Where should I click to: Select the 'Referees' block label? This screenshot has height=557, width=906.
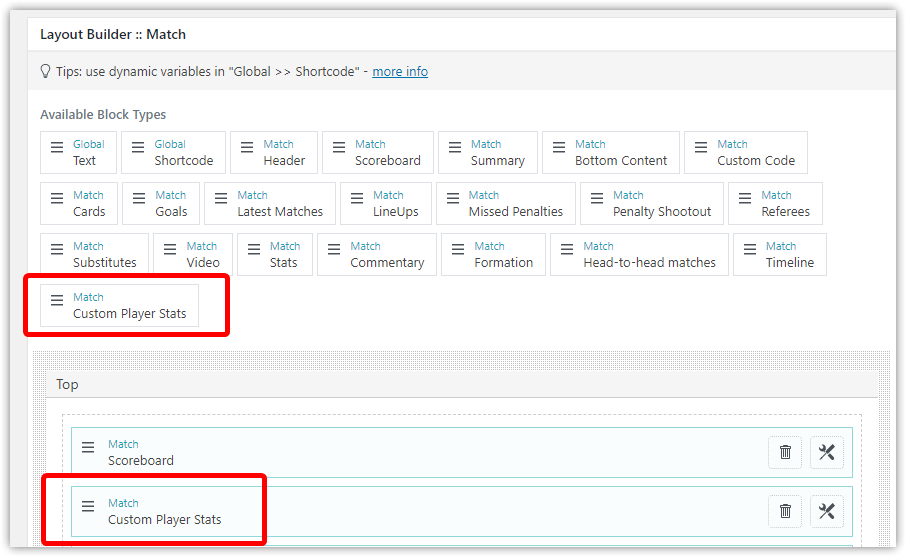[785, 211]
